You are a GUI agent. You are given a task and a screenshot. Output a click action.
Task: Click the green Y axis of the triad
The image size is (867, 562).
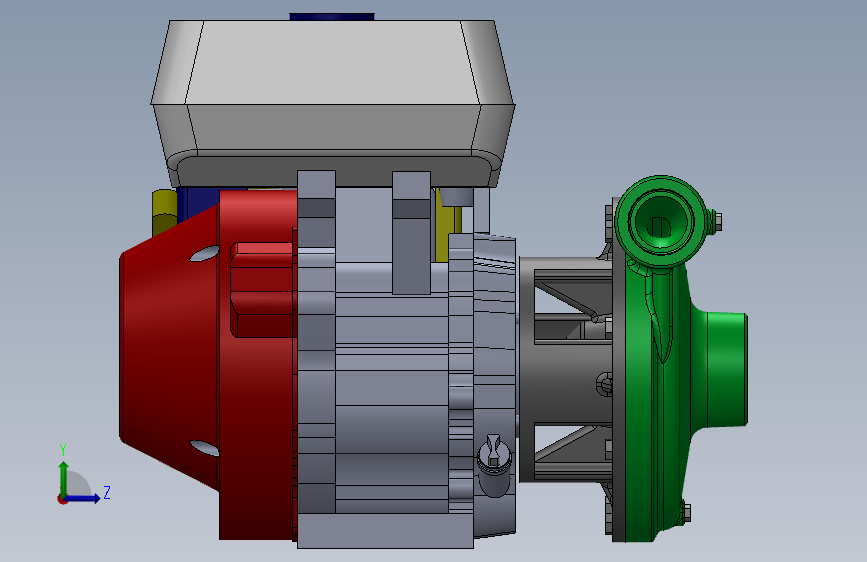click(x=64, y=478)
